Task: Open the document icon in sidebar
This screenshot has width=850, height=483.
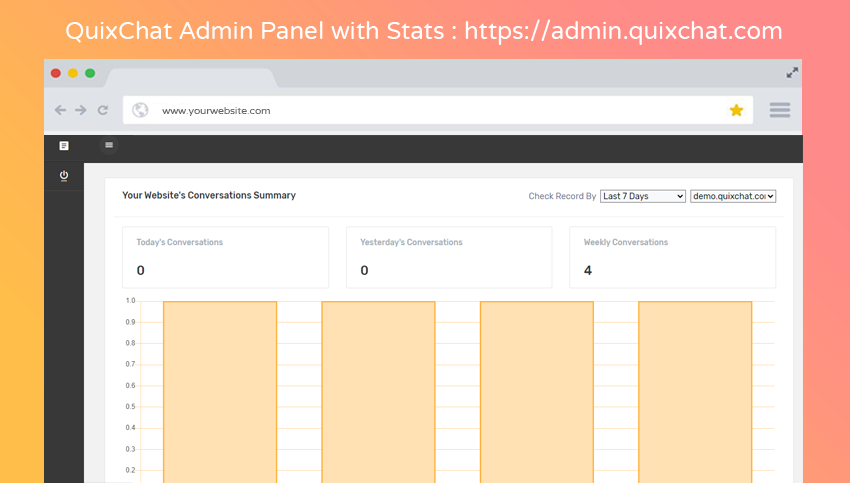Action: pos(64,145)
